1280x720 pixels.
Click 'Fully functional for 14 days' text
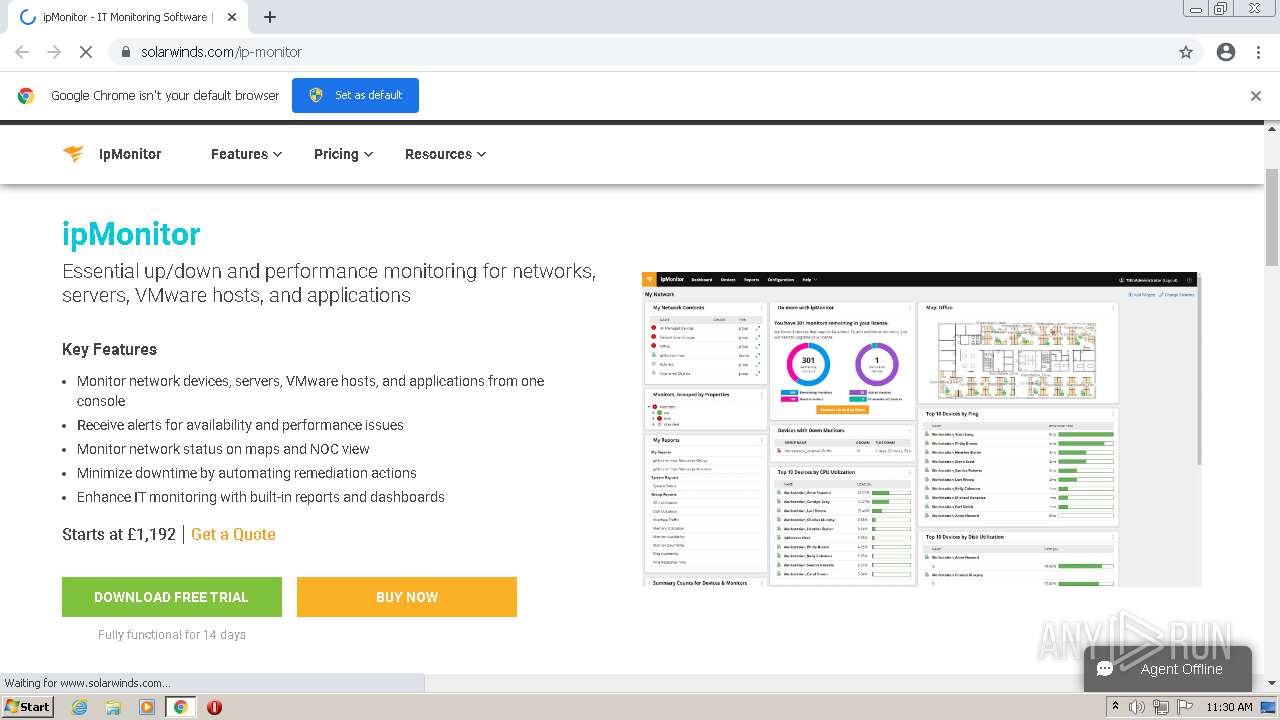[x=172, y=635]
